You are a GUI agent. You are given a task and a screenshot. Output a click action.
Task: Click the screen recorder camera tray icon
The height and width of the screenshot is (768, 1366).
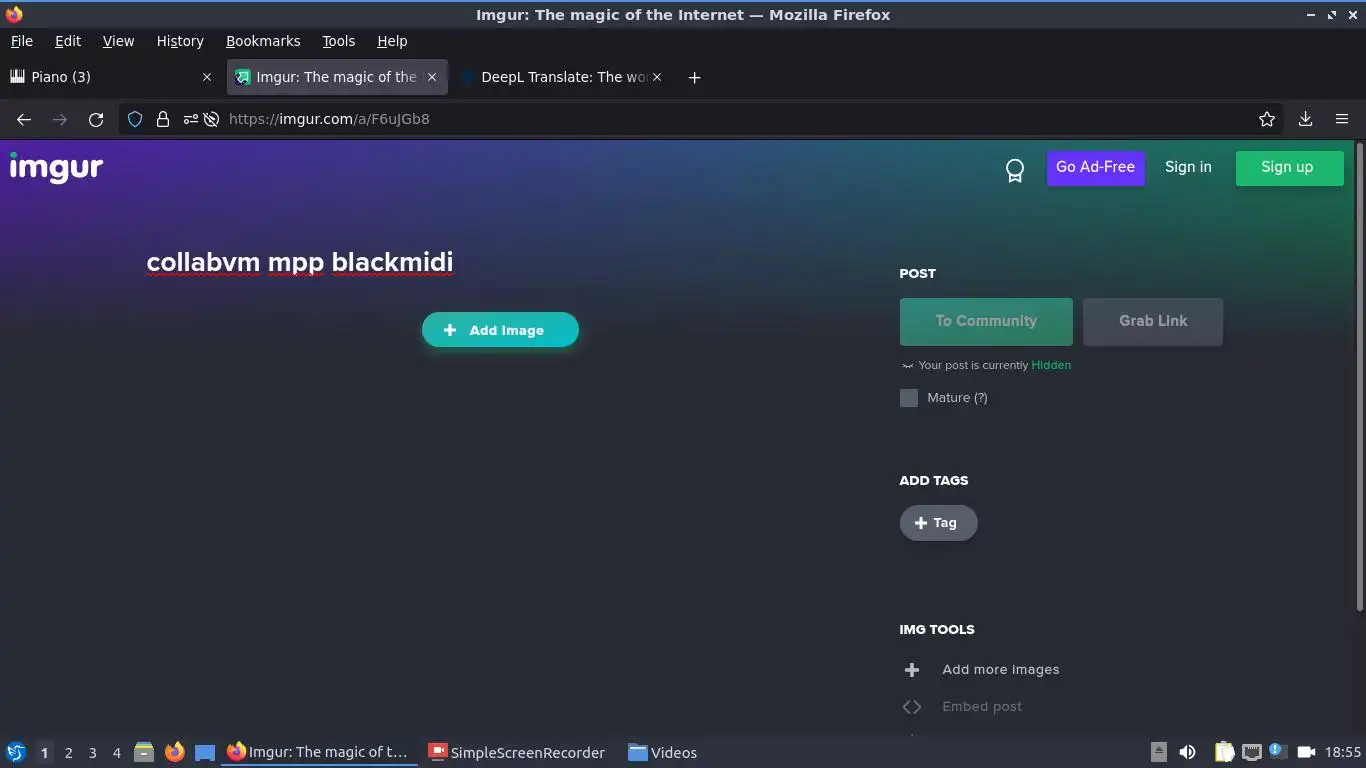tap(1305, 752)
